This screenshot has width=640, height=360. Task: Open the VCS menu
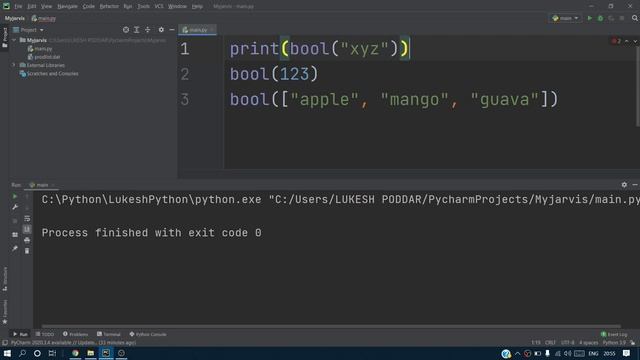point(159,6)
